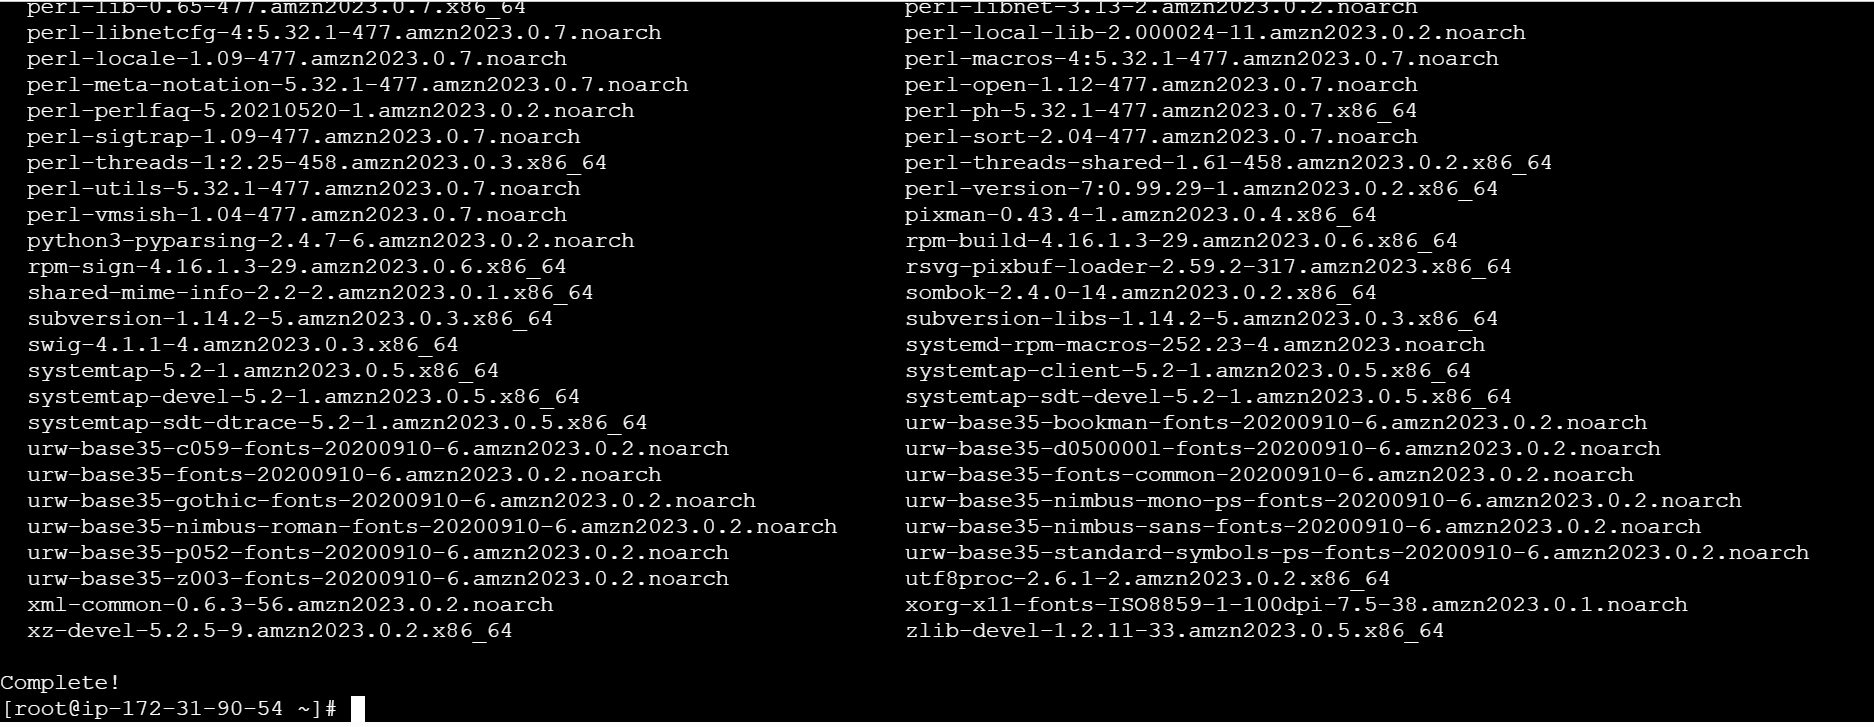Click the root@ip-172-31-90-54 shell prompt
The width and height of the screenshot is (1874, 727).
coord(169,709)
